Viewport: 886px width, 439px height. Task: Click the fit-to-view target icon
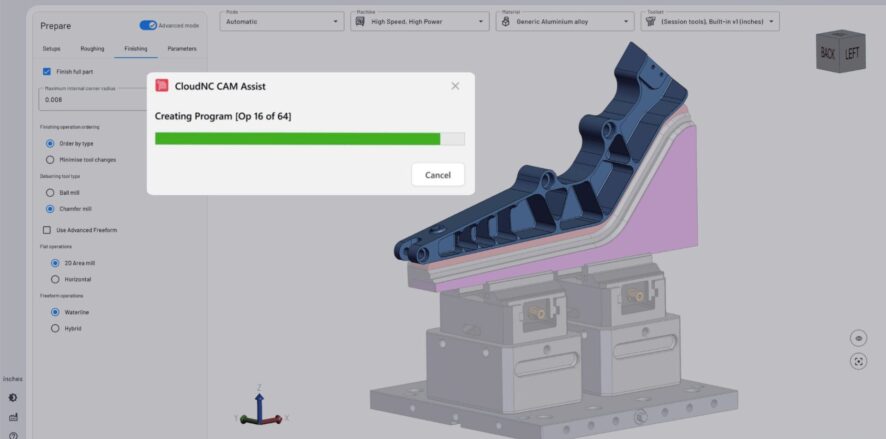[x=858, y=362]
